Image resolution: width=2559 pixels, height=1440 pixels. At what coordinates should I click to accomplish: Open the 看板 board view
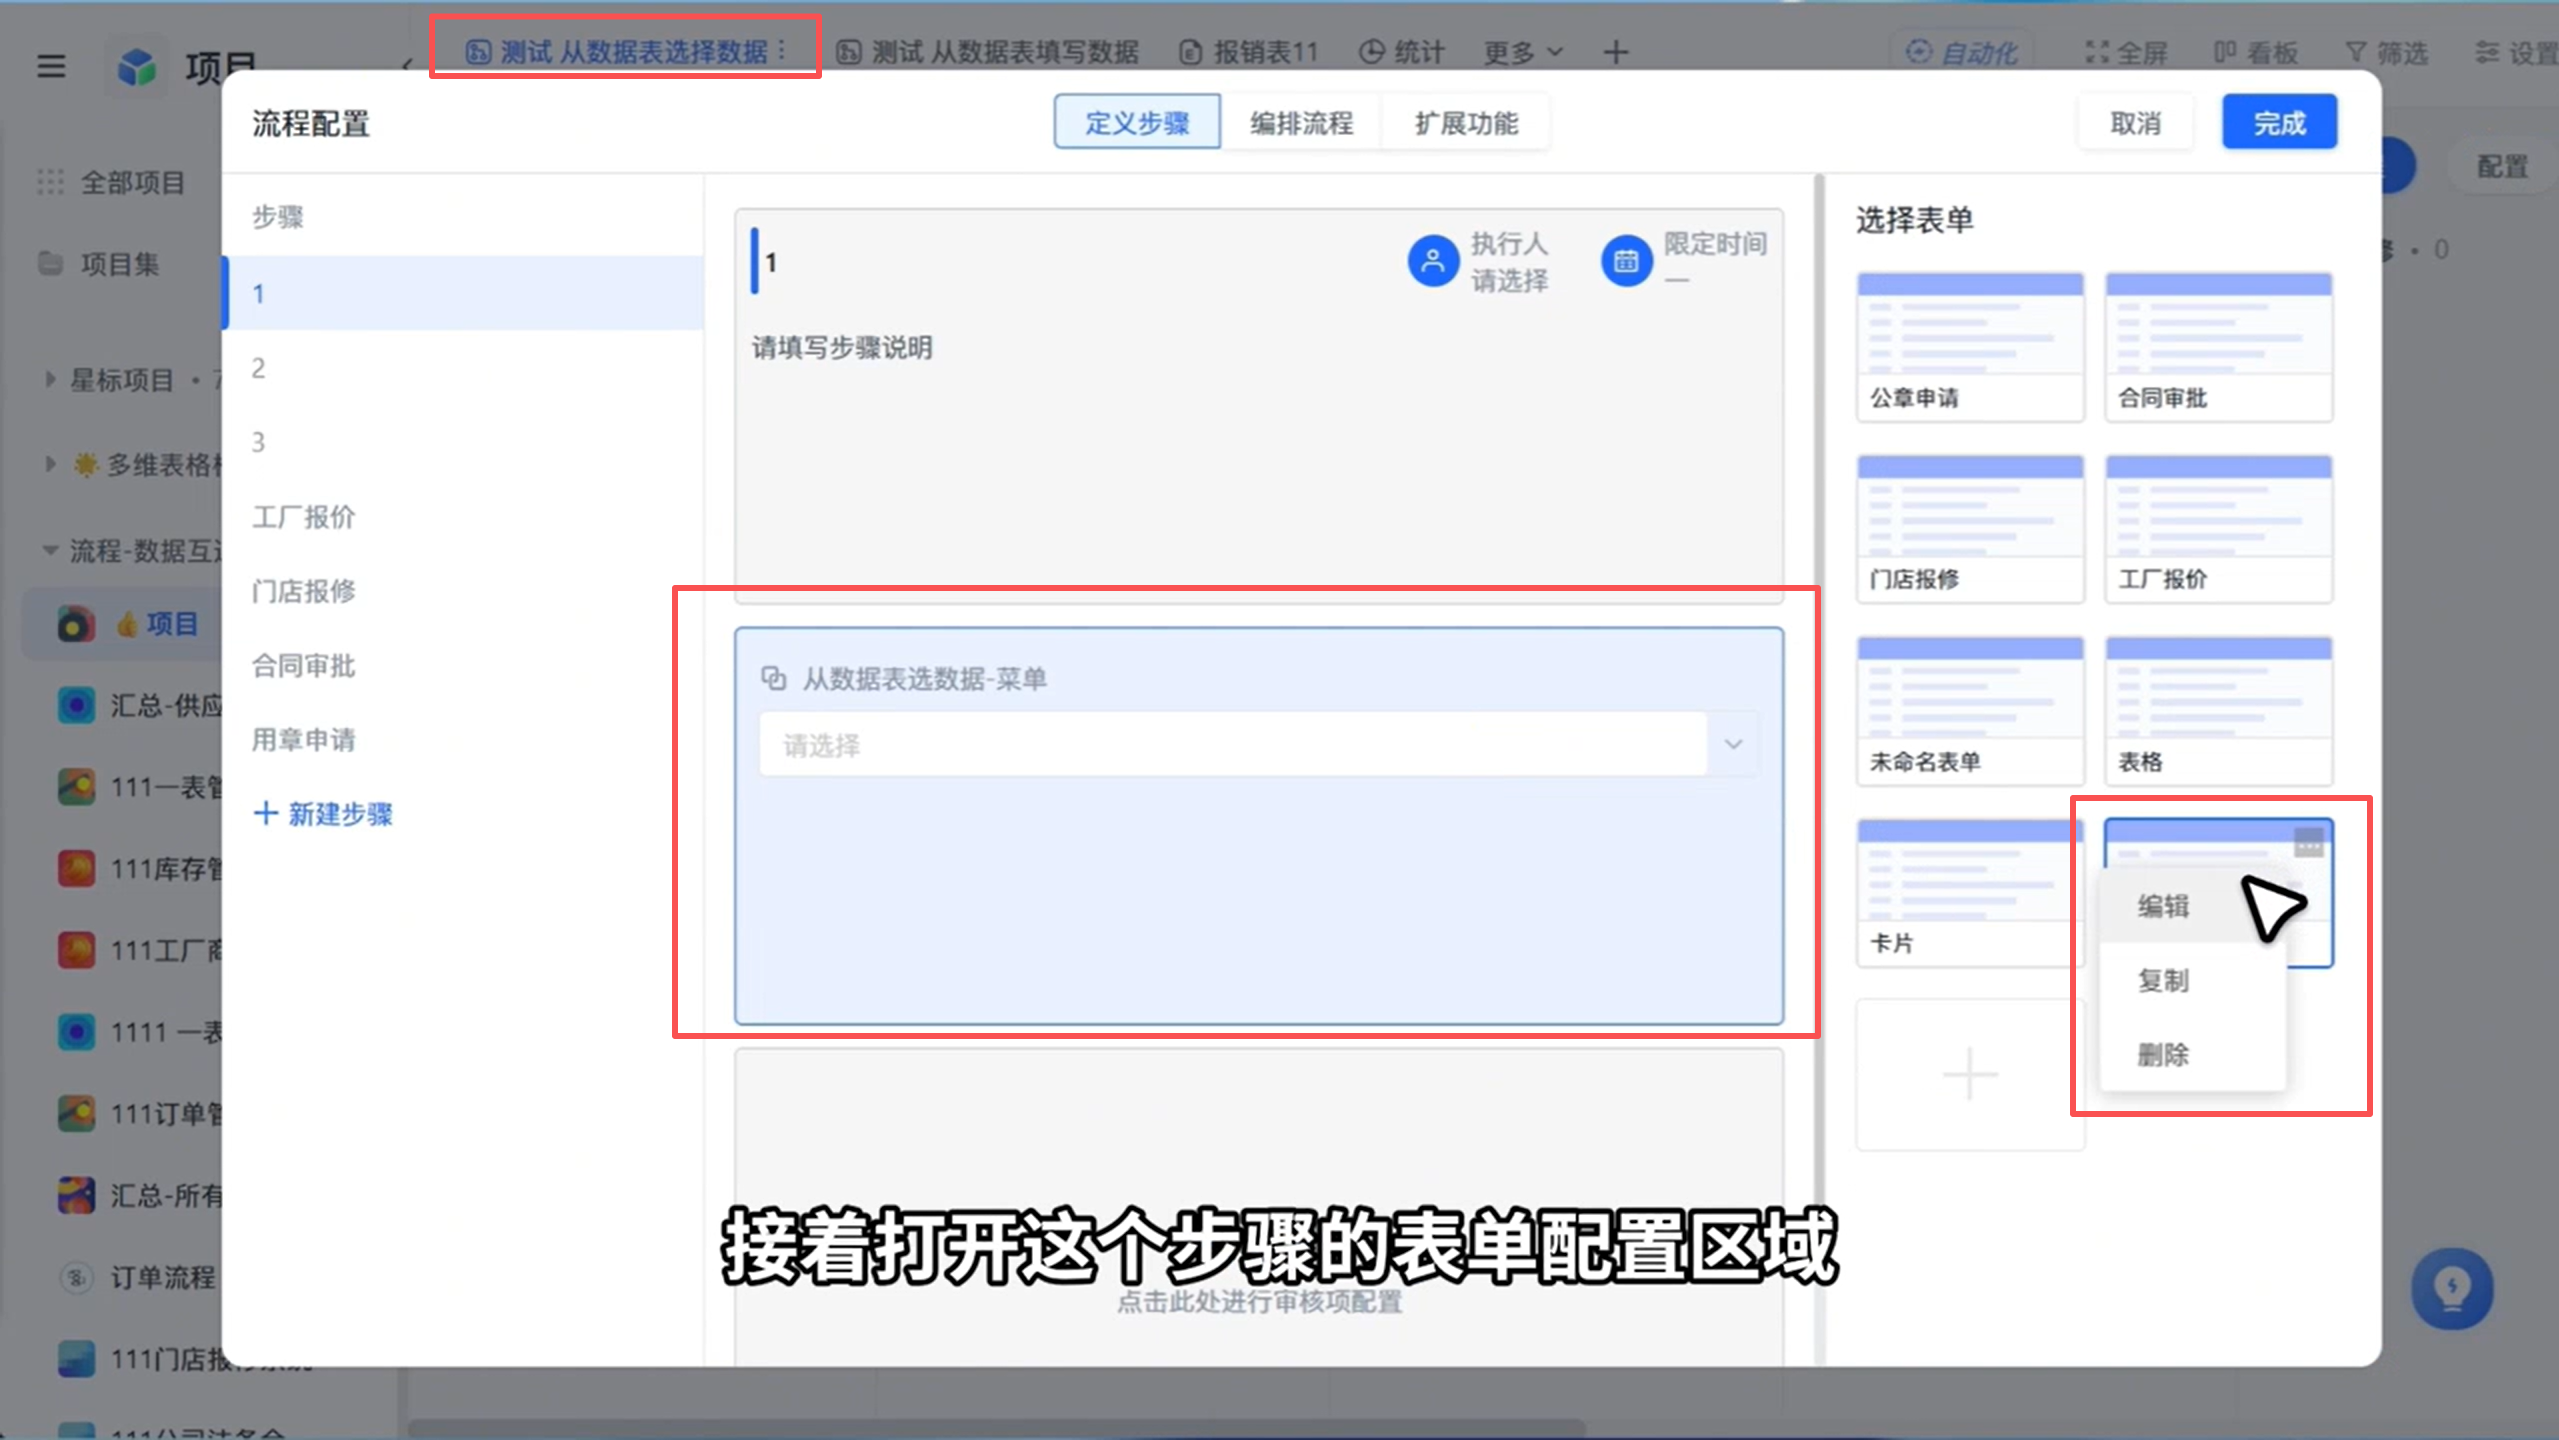point(2256,52)
